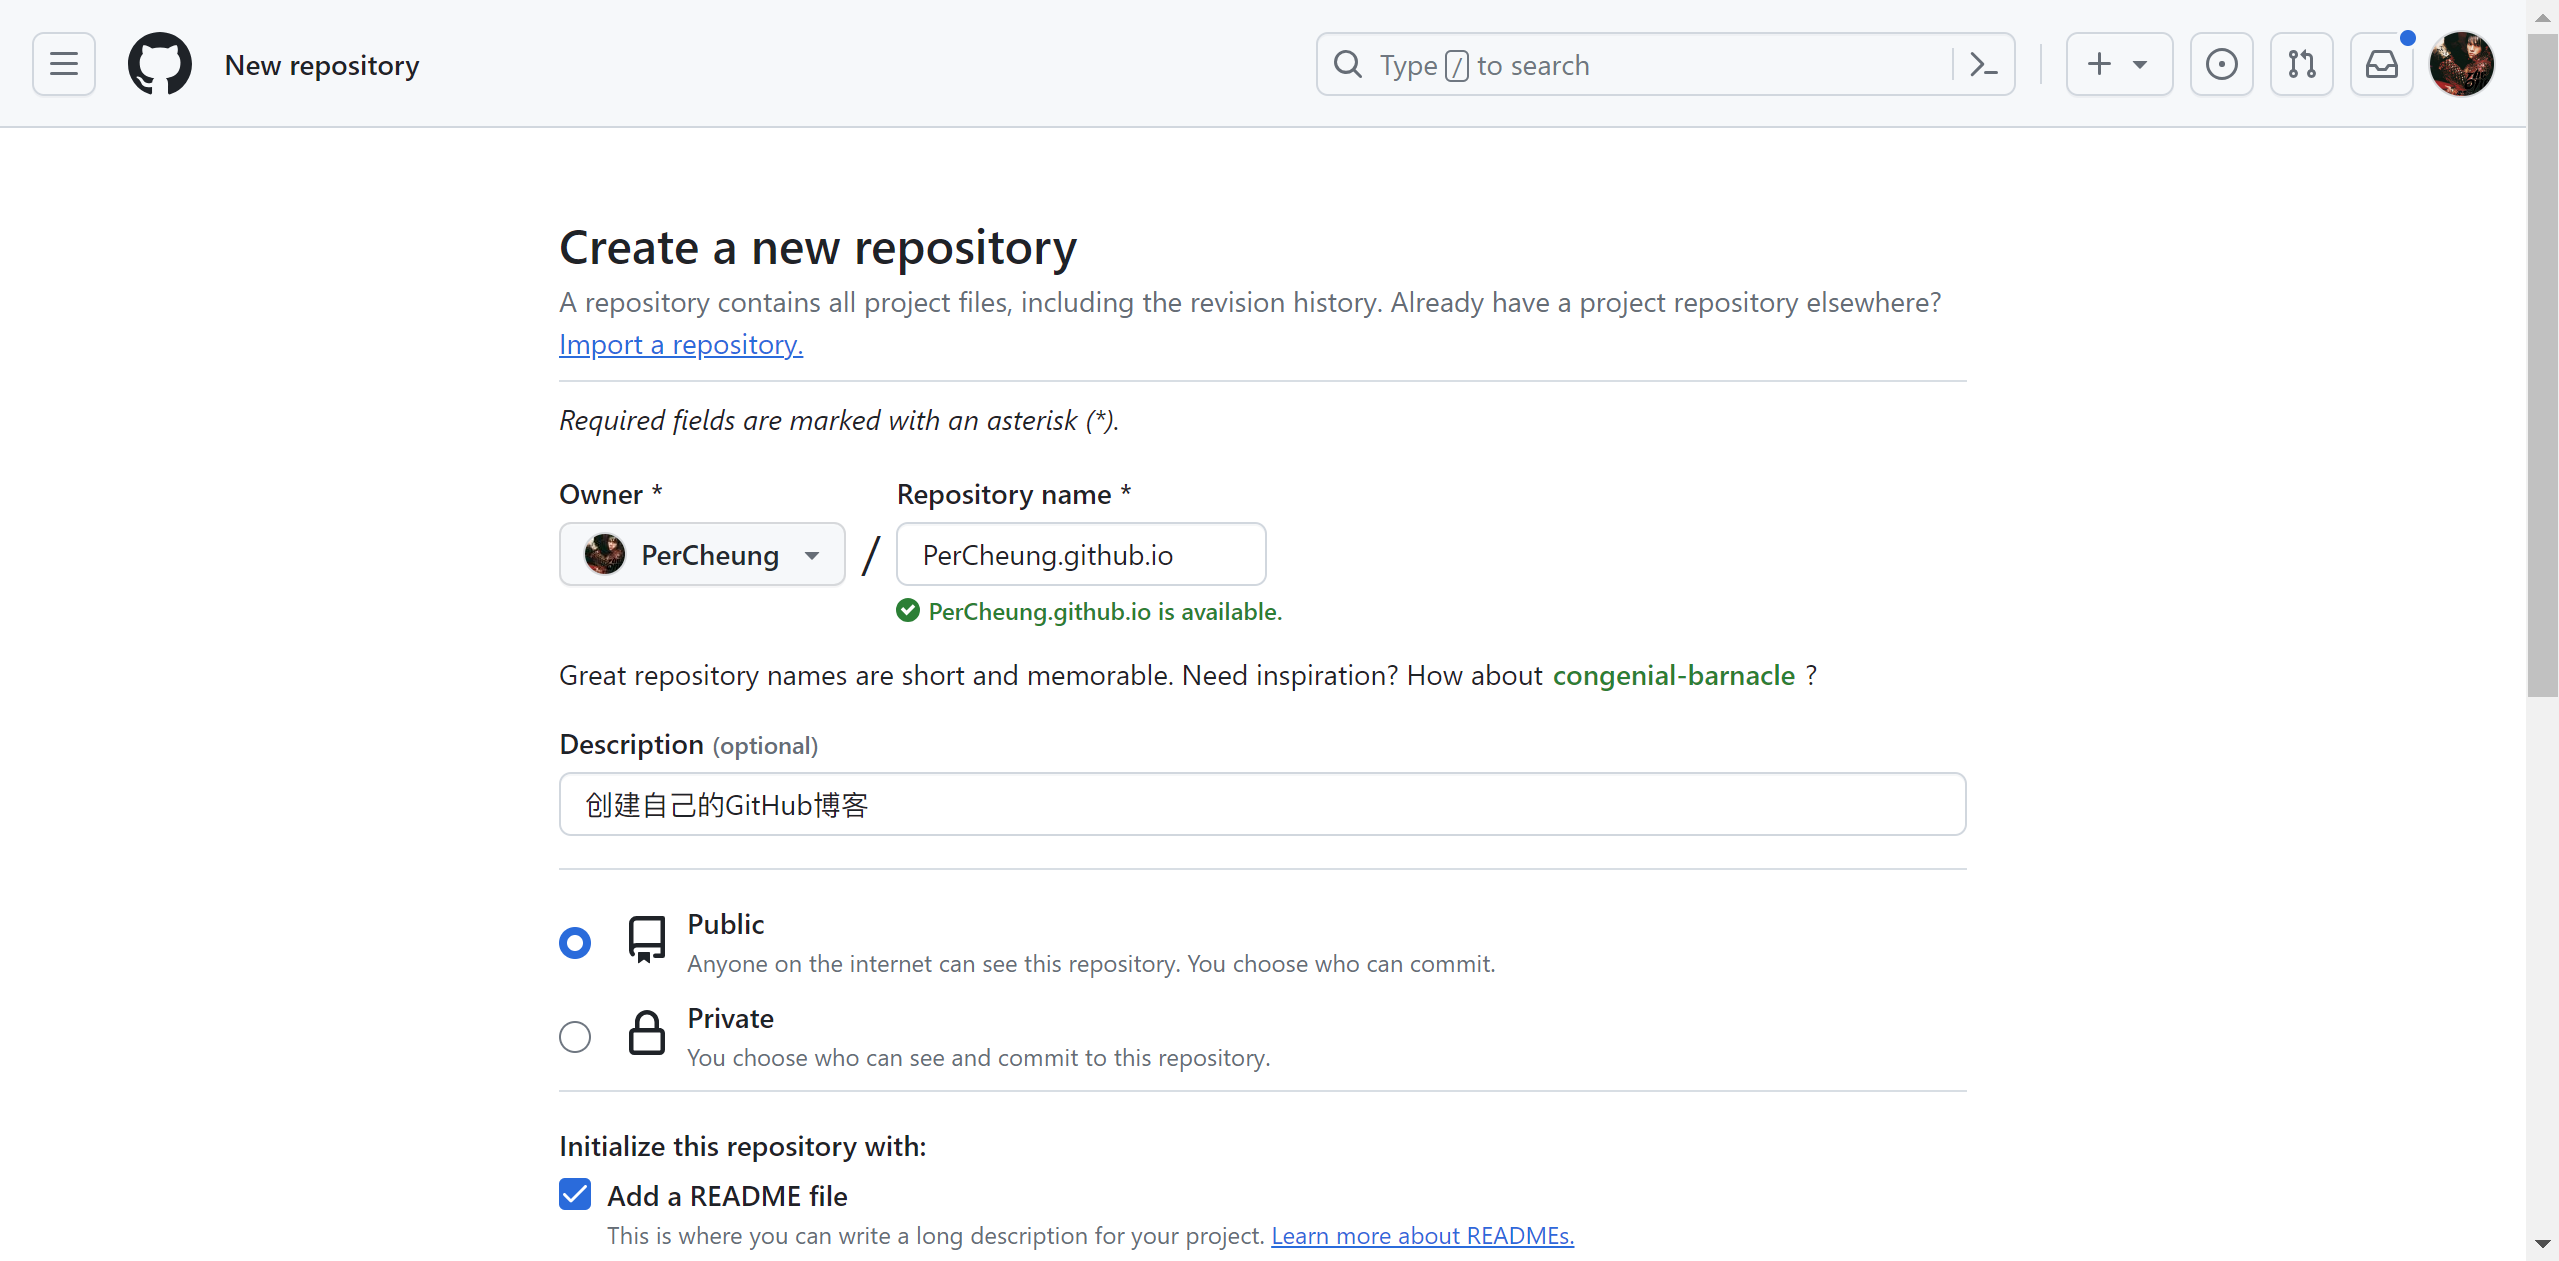Uncheck the Add a README file checkbox
The height and width of the screenshot is (1261, 2559).
point(575,1195)
